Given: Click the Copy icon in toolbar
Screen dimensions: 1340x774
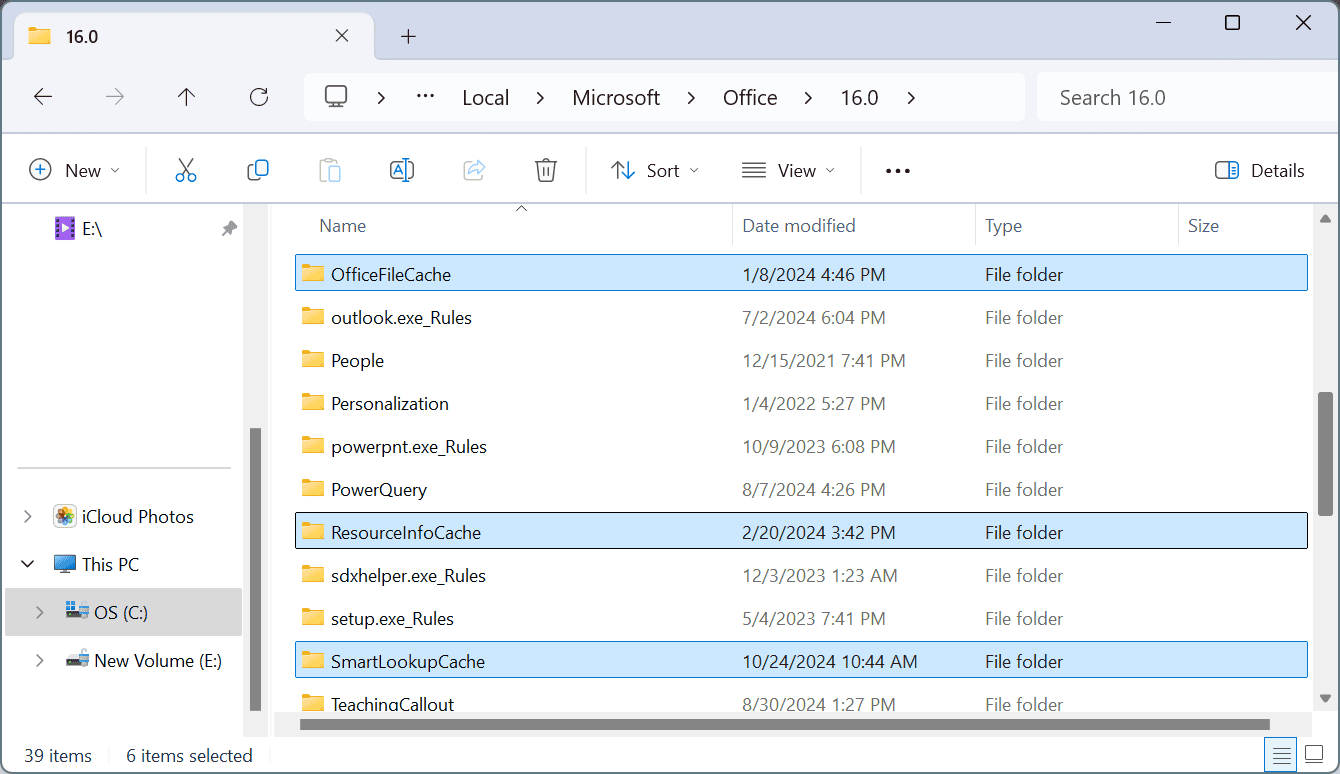Looking at the screenshot, I should click(x=258, y=170).
